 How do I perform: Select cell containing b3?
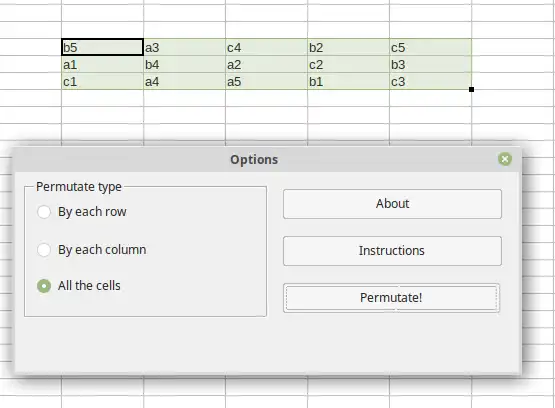(x=430, y=64)
